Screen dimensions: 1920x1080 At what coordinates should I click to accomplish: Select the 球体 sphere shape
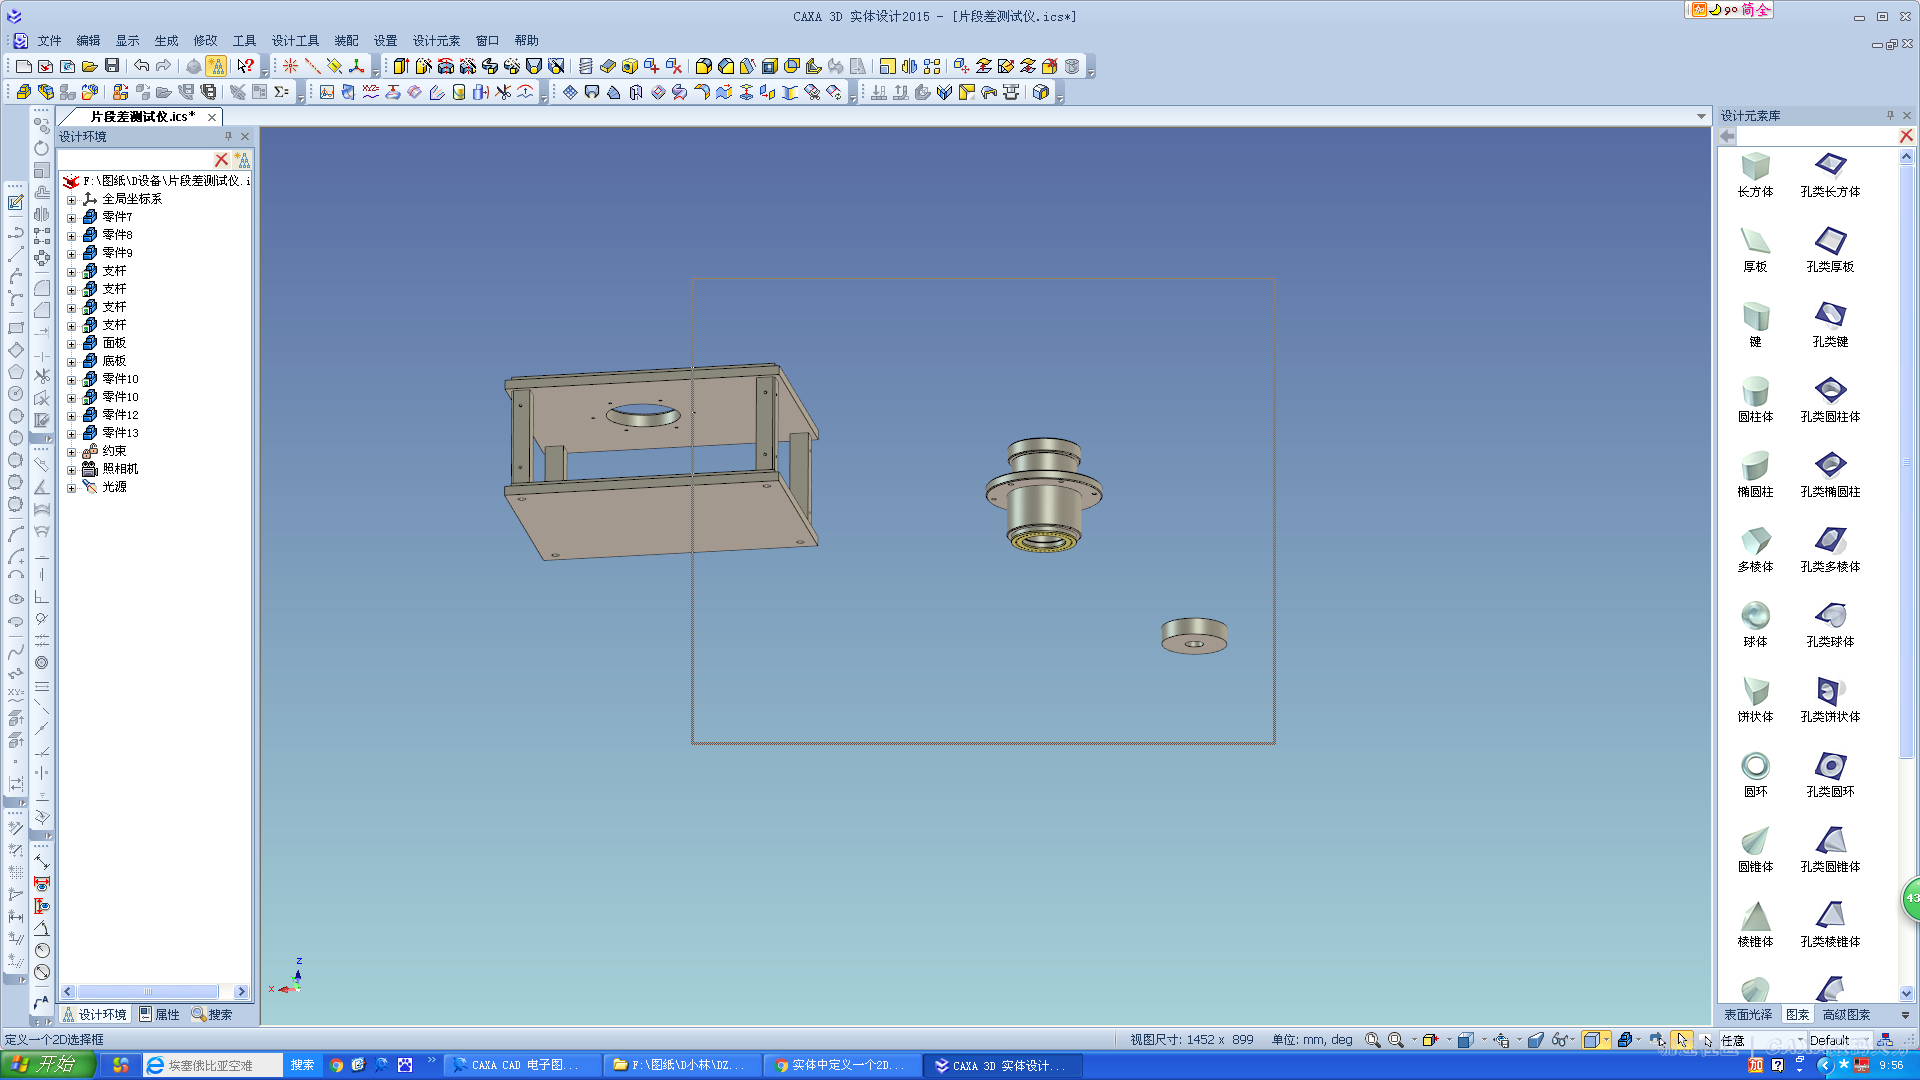[1755, 625]
